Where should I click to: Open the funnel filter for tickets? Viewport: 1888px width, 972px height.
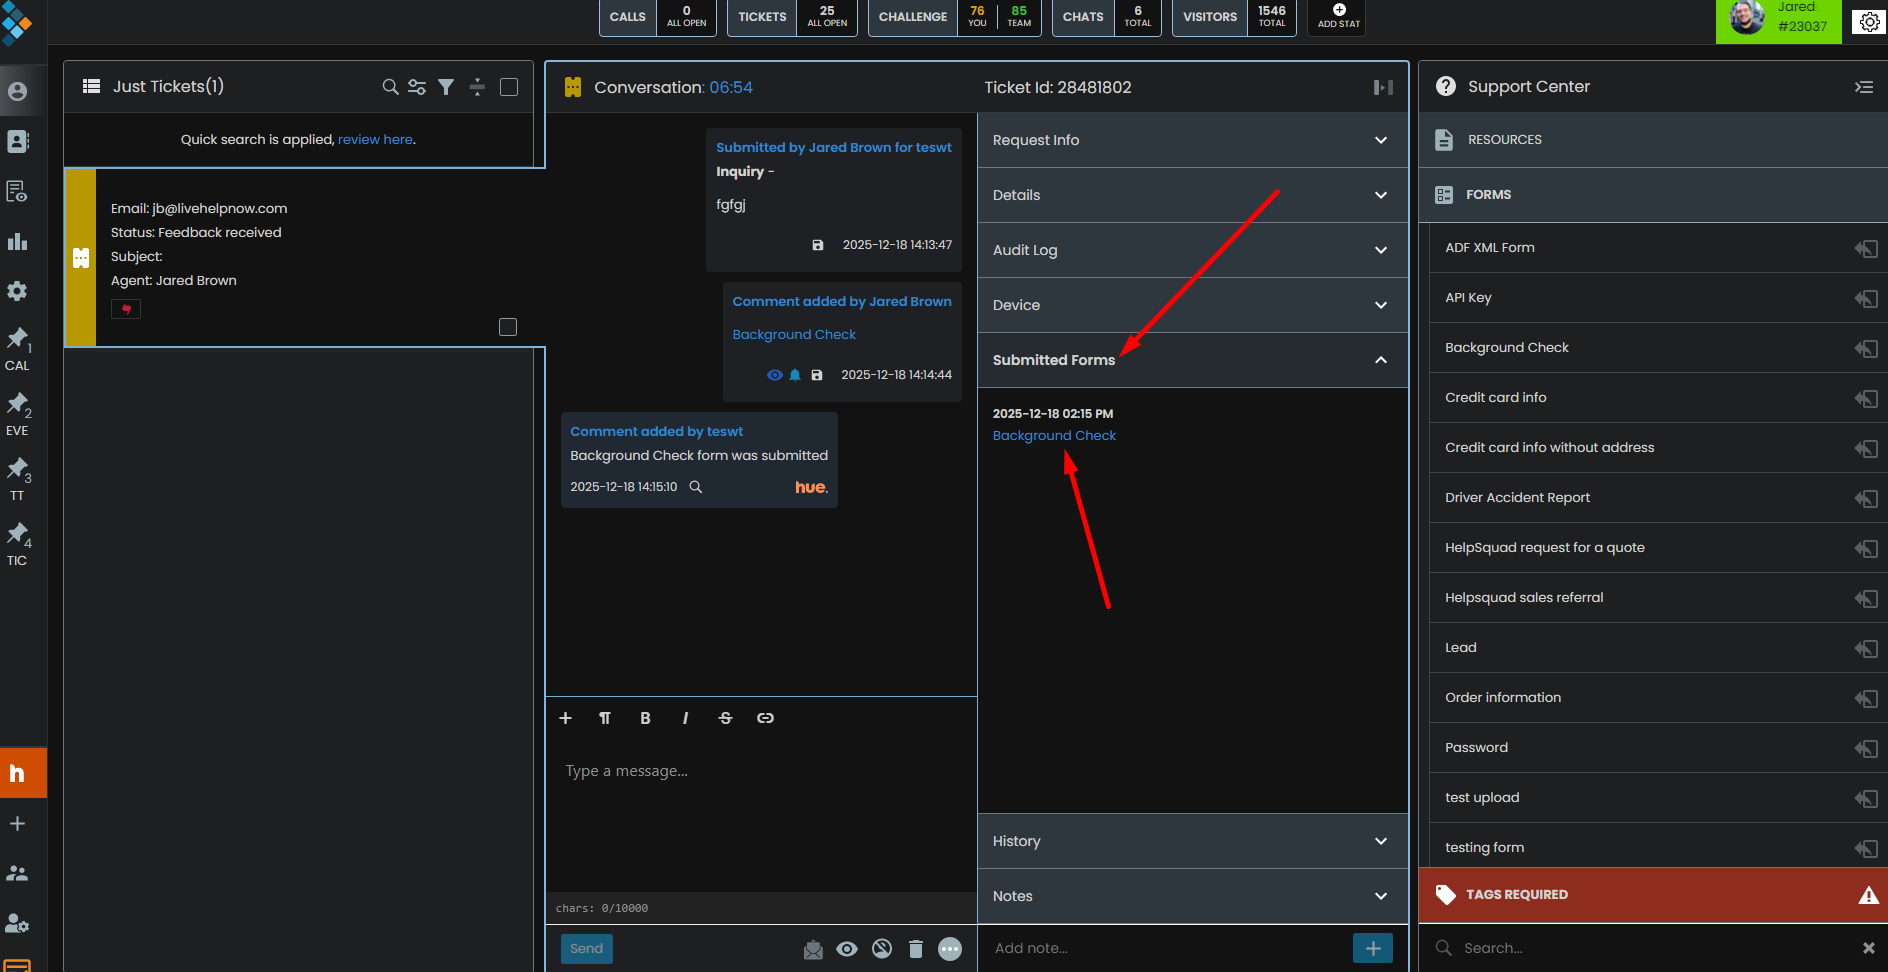[446, 87]
